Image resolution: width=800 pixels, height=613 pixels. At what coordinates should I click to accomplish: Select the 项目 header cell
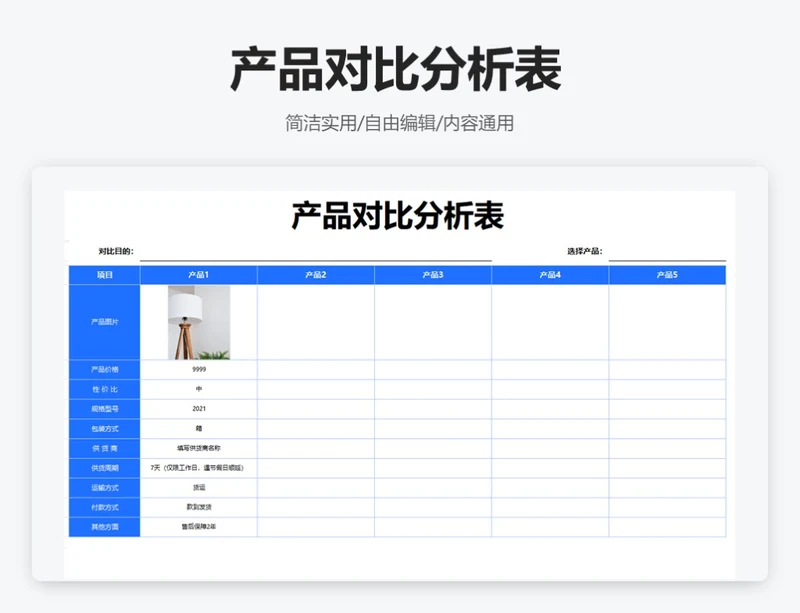tap(105, 275)
